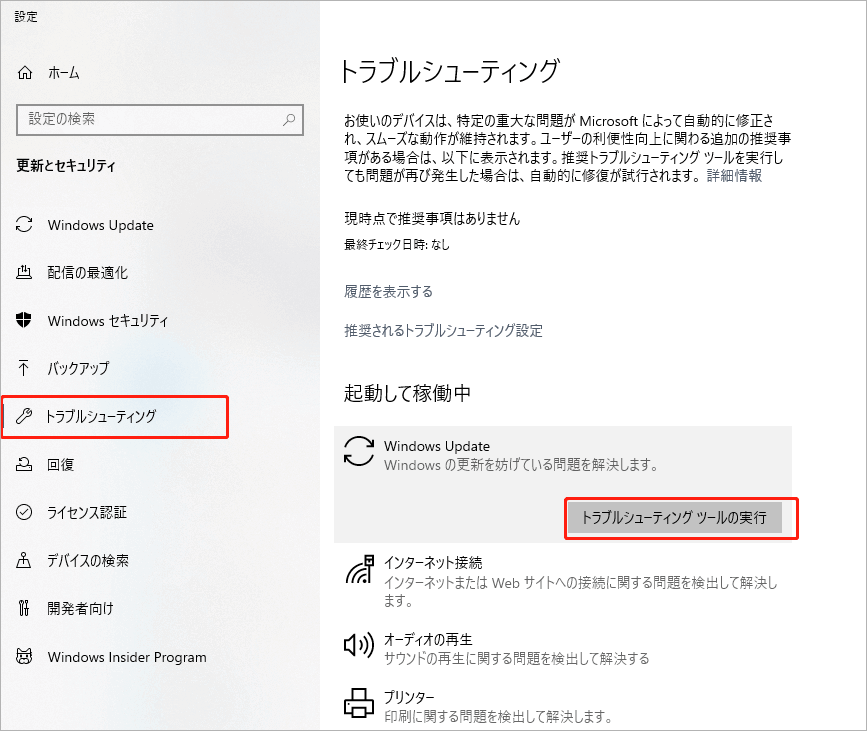The width and height of the screenshot is (867, 731).
Task: Click the バックアップ upload arrow icon
Action: (24, 368)
